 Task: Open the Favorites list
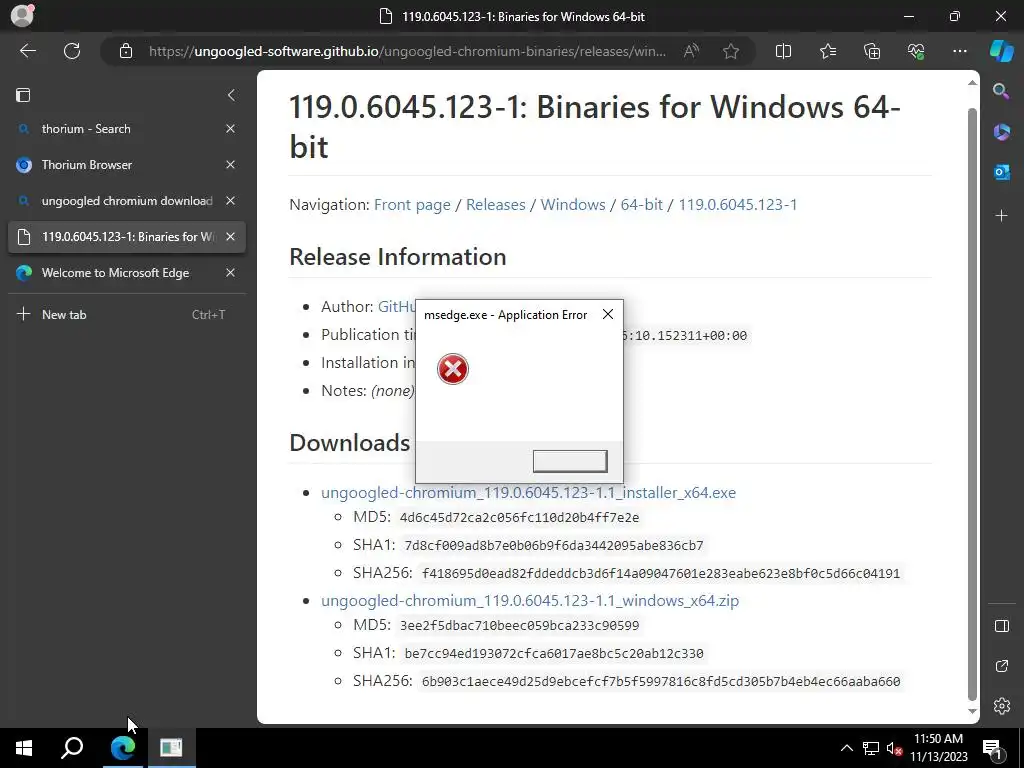(827, 51)
